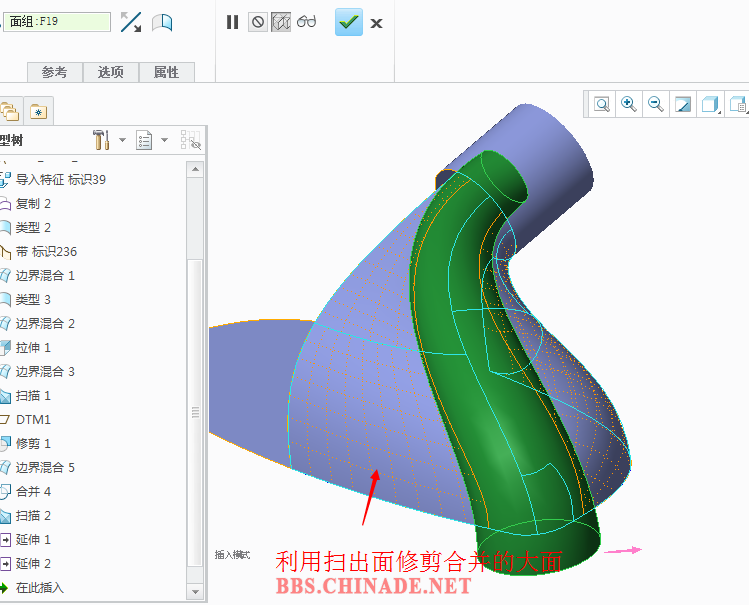
Task: Select 边界混合 5 in the model tree
Action: 45,467
